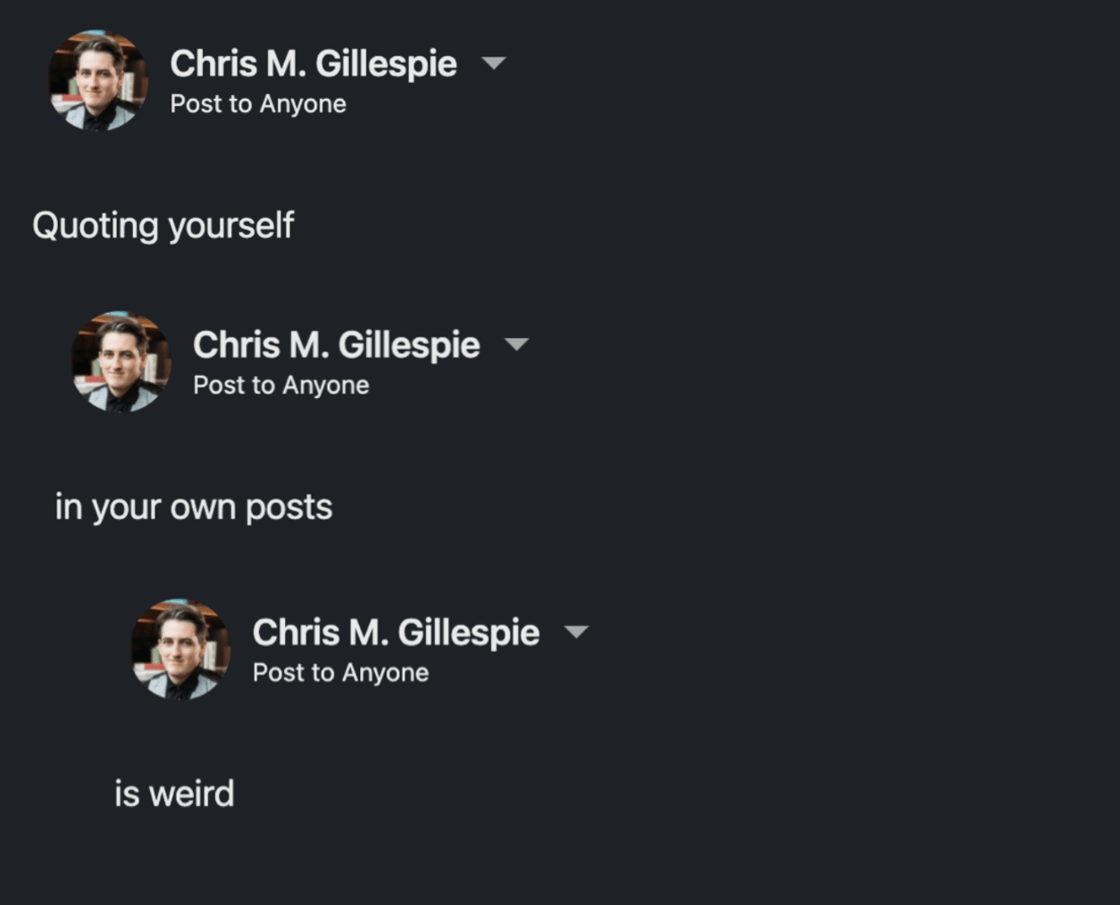The image size is (1120, 905).
Task: Select 'Post to Anyone' above 'in your own posts'
Action: tap(281, 385)
